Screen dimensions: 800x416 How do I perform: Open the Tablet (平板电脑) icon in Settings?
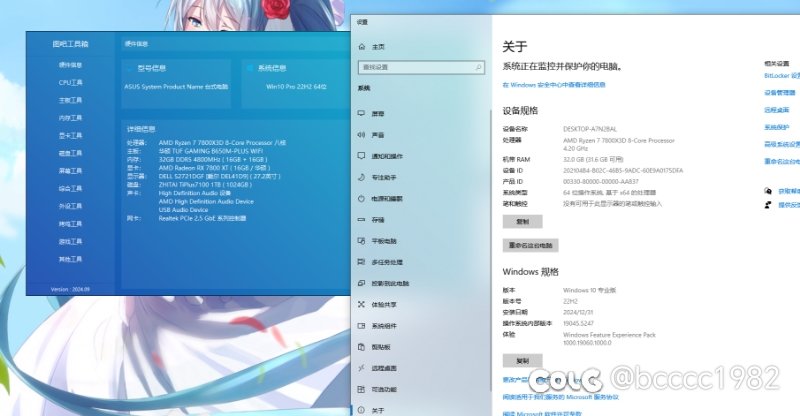[361, 240]
